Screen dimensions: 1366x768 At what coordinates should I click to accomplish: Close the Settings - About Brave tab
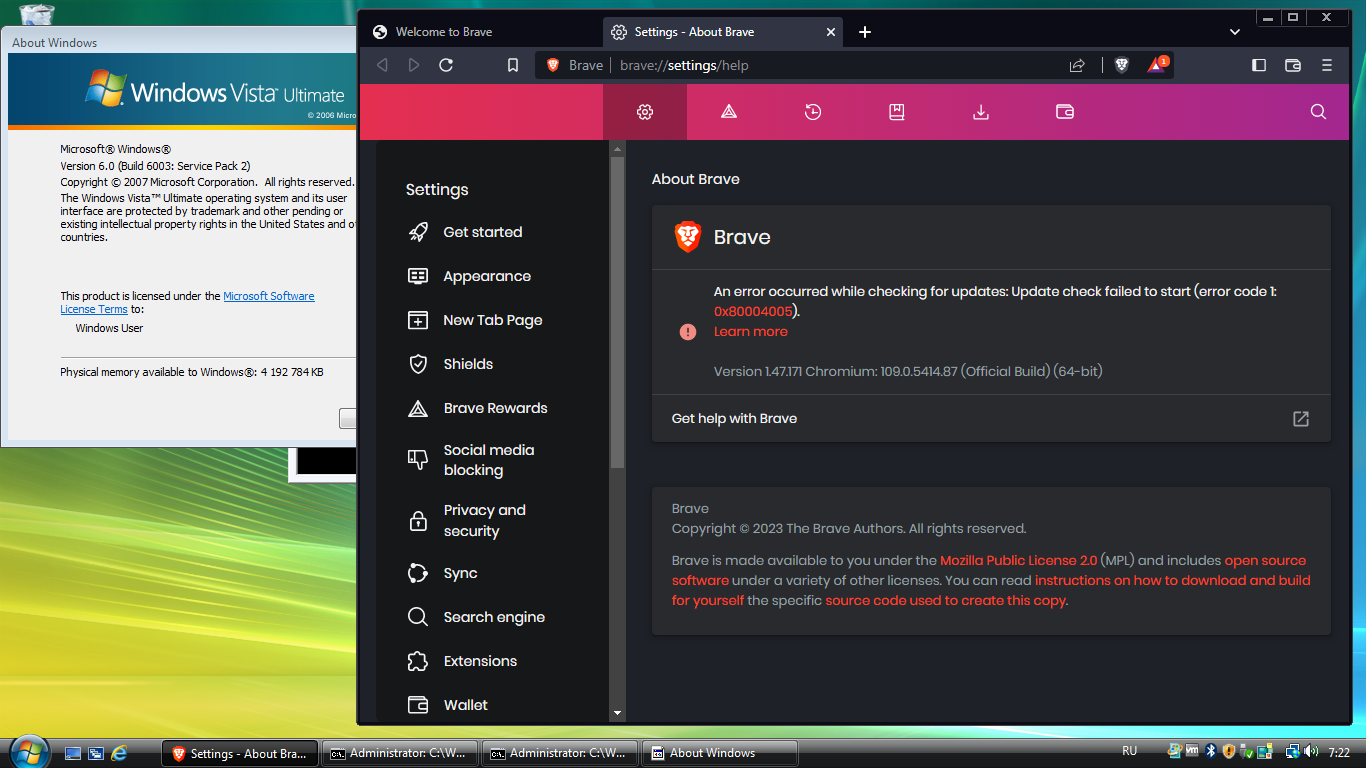(x=830, y=32)
